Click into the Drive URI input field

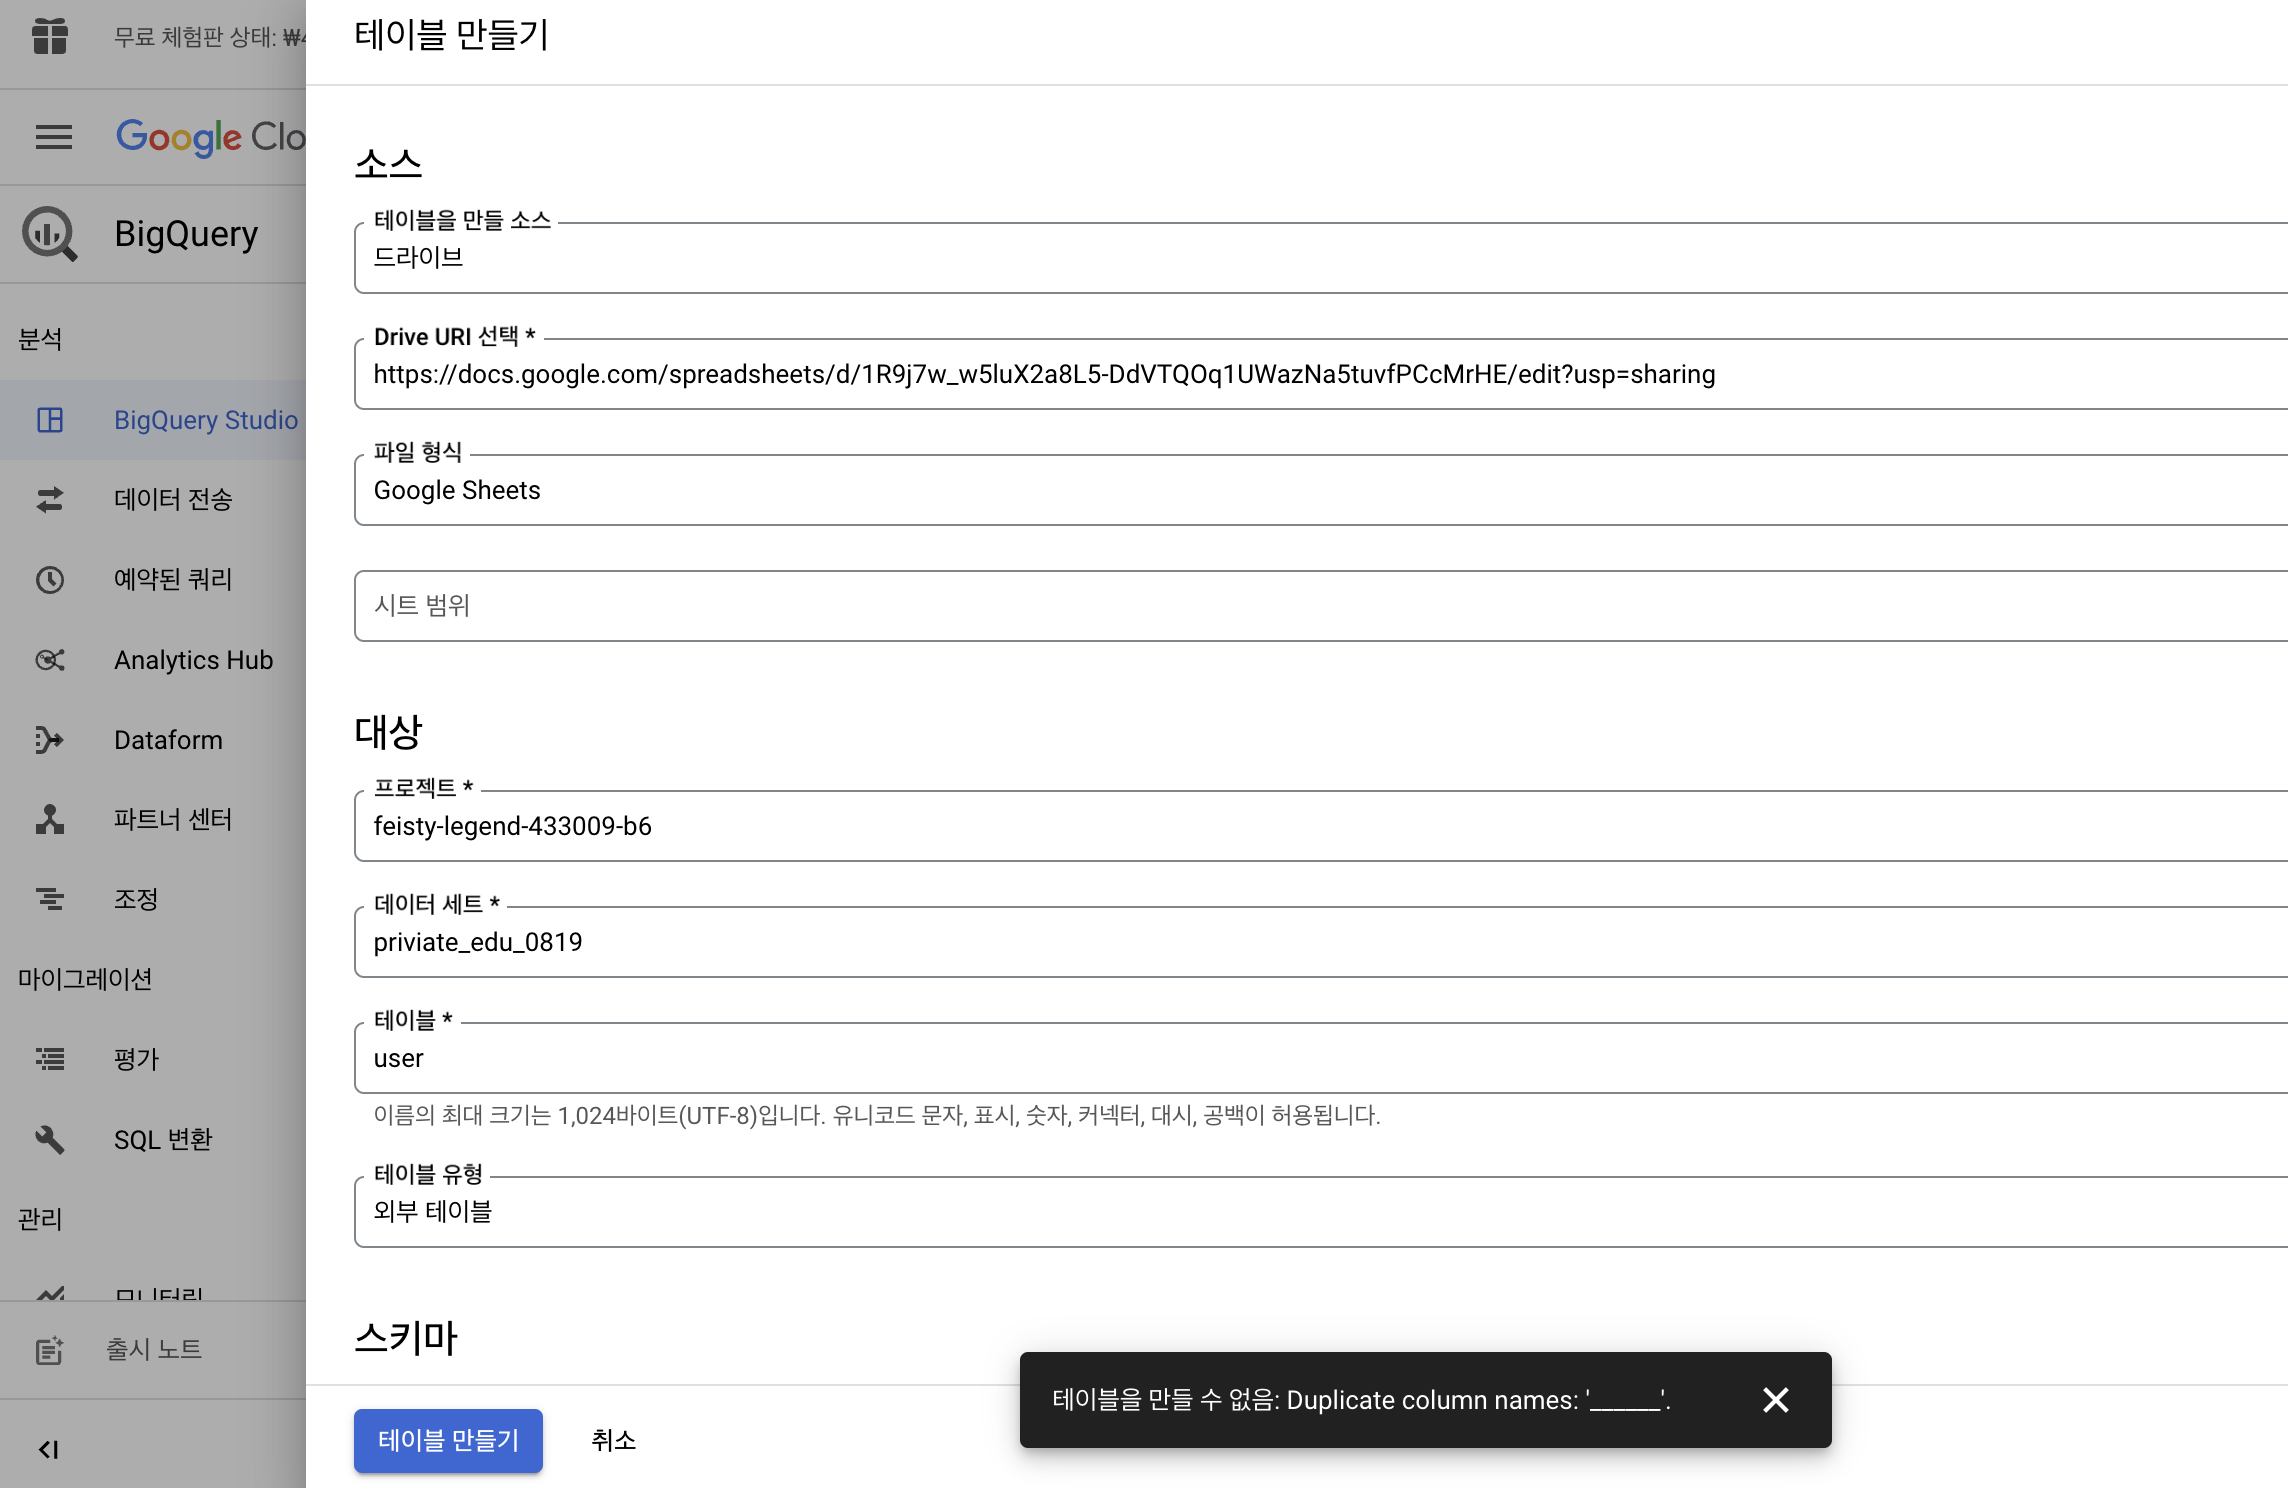(1320, 374)
